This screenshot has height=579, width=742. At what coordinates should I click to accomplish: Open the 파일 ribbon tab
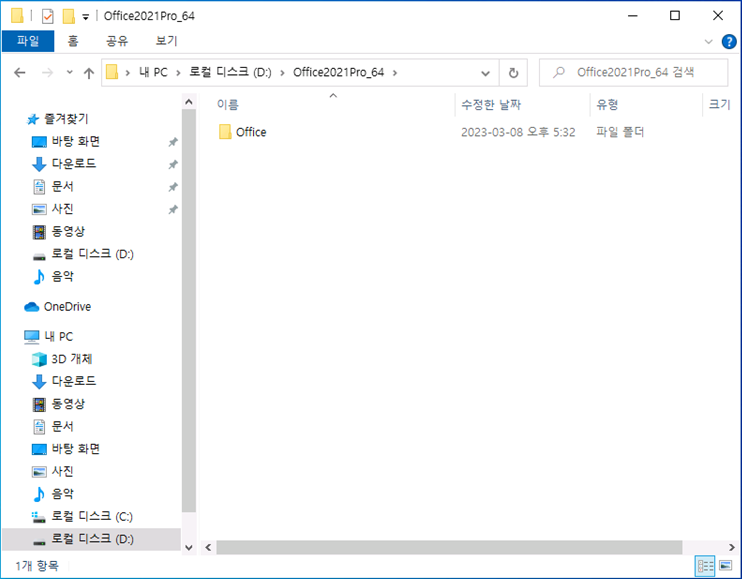(28, 41)
